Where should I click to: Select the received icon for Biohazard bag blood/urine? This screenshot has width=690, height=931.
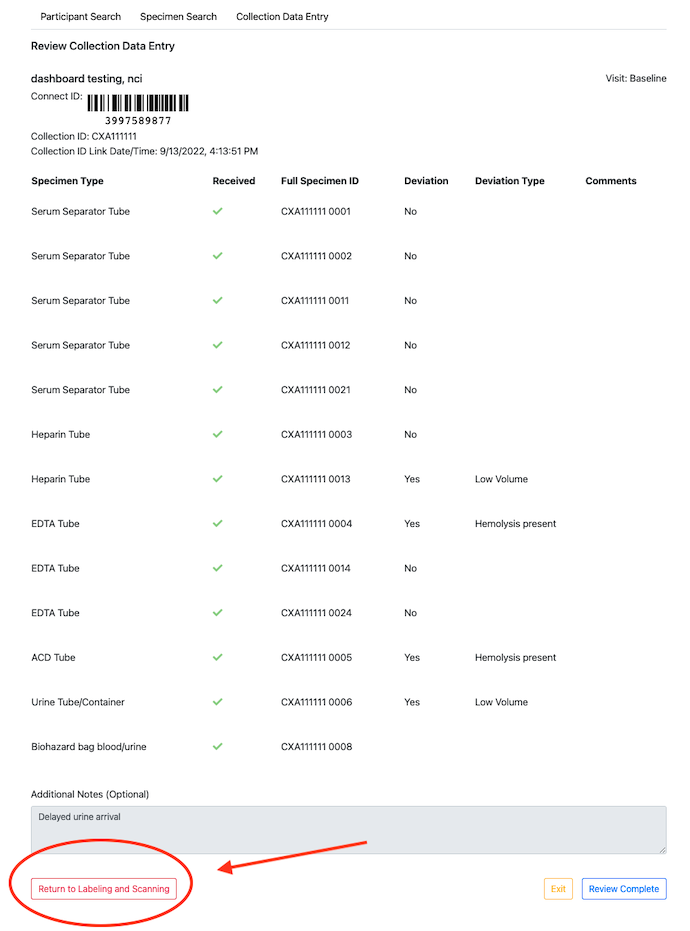(x=217, y=747)
